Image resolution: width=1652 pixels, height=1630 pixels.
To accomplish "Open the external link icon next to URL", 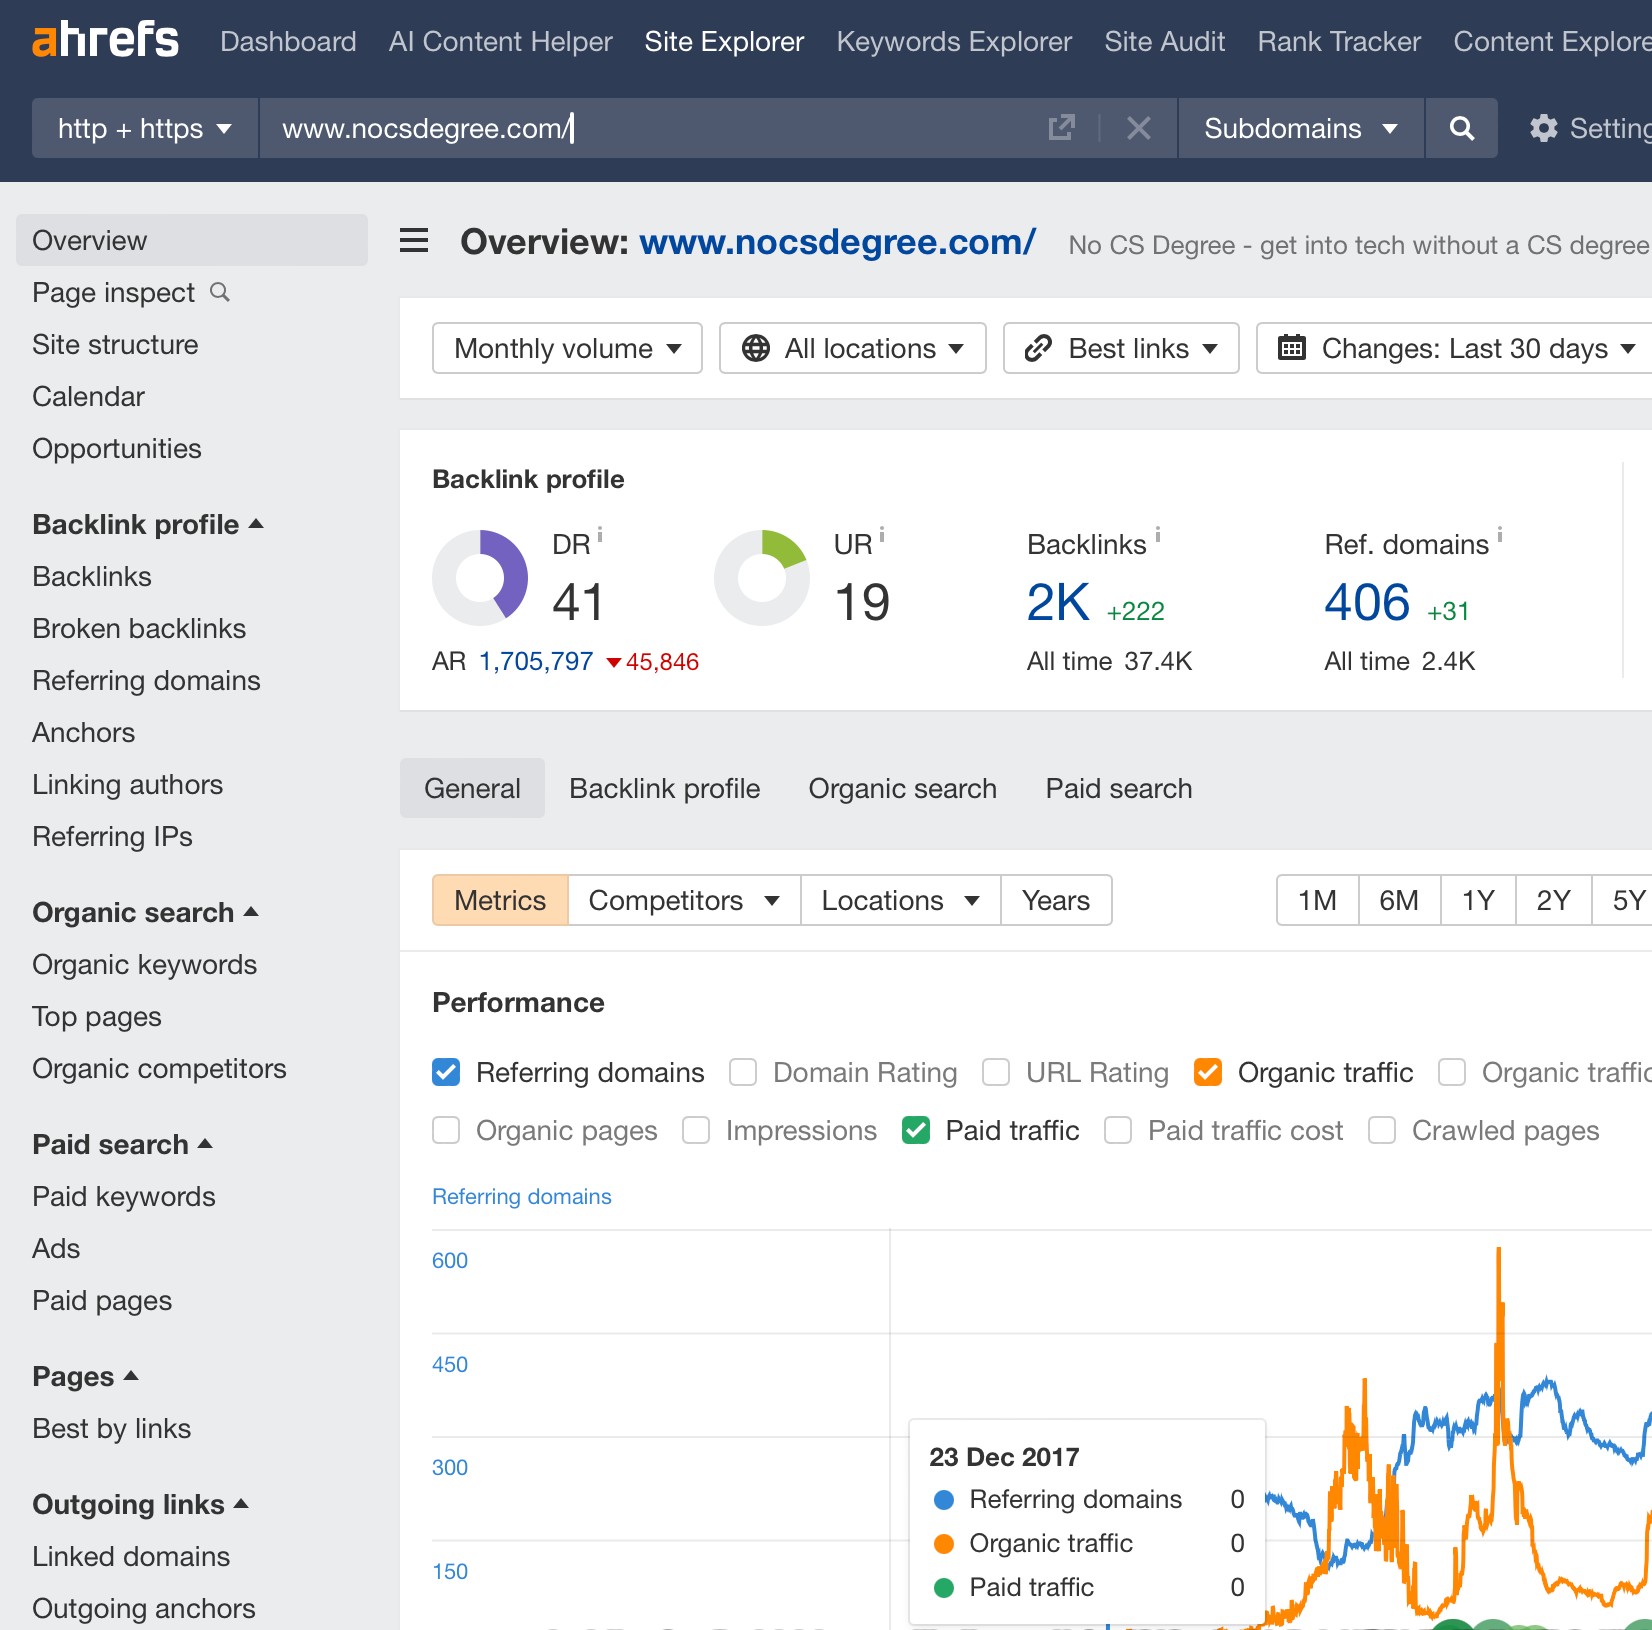I will point(1061,128).
